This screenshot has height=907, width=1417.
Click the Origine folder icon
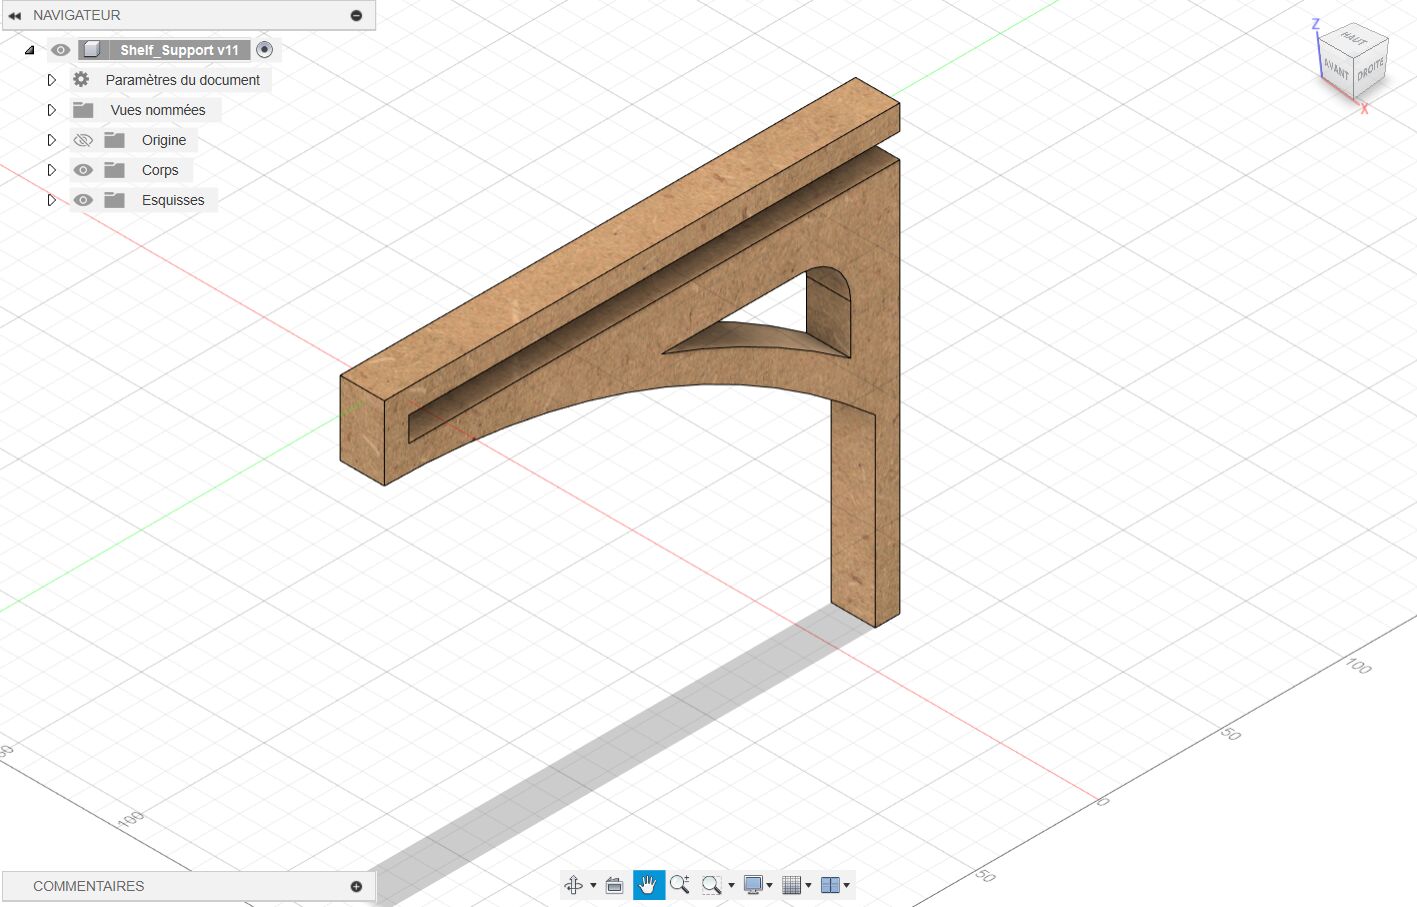coord(115,140)
